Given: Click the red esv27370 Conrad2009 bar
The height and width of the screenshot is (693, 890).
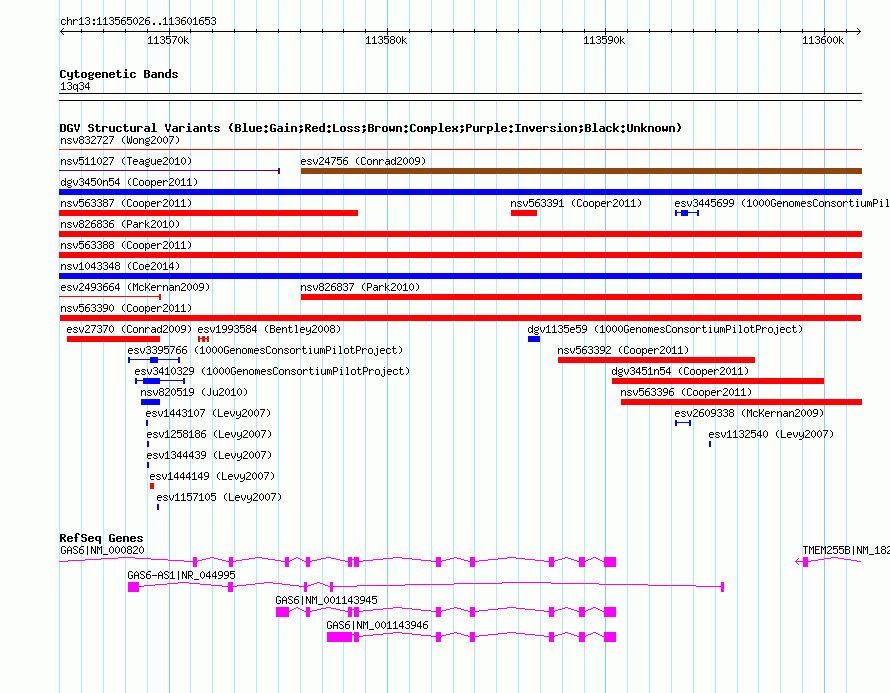Looking at the screenshot, I should click(114, 339).
